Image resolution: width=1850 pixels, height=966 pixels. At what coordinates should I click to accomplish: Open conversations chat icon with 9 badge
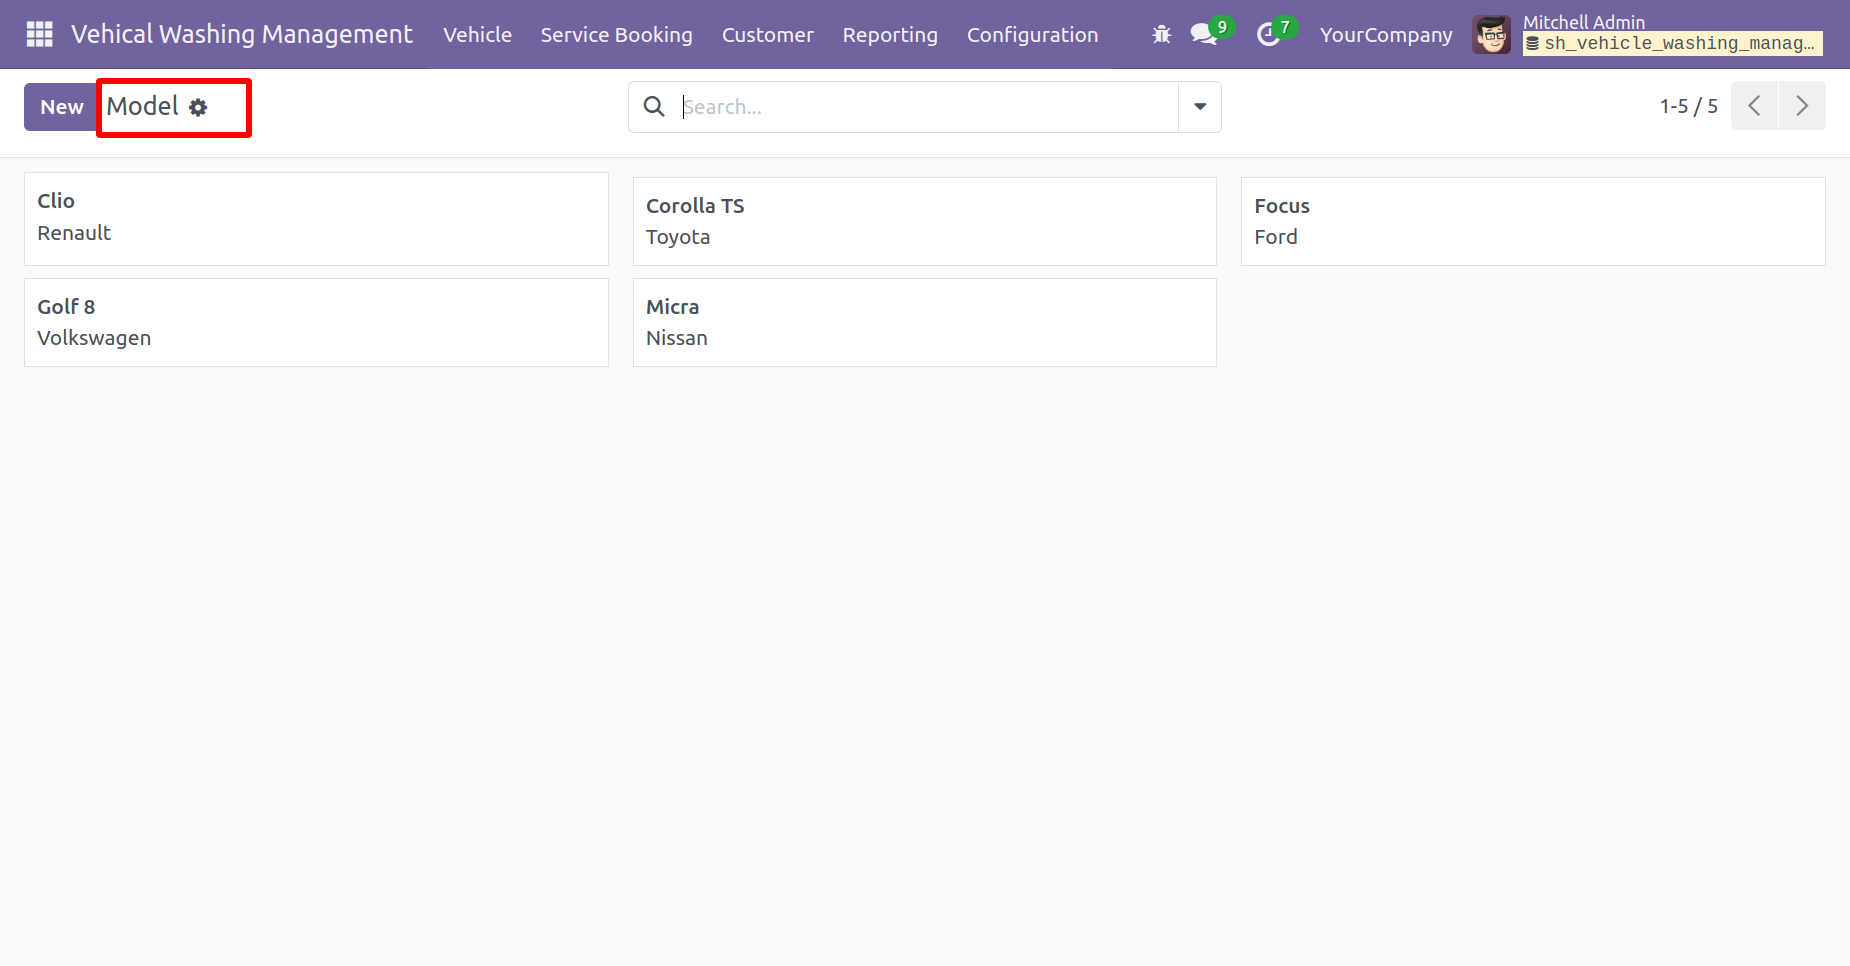click(x=1211, y=33)
